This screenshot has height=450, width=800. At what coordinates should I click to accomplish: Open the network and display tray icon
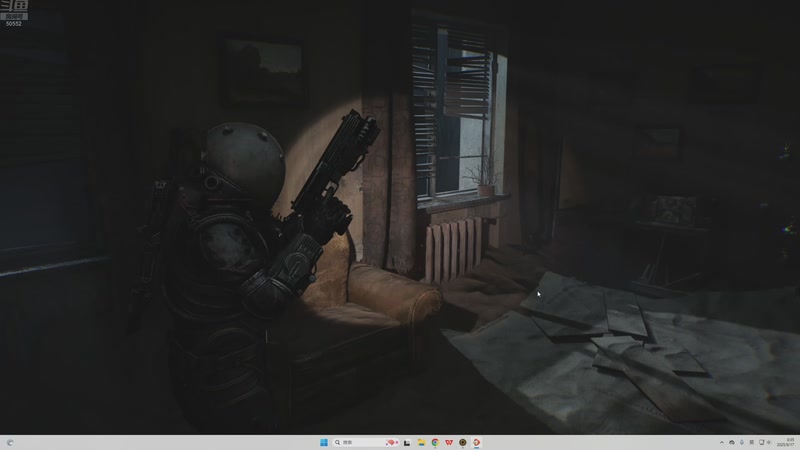[761, 442]
